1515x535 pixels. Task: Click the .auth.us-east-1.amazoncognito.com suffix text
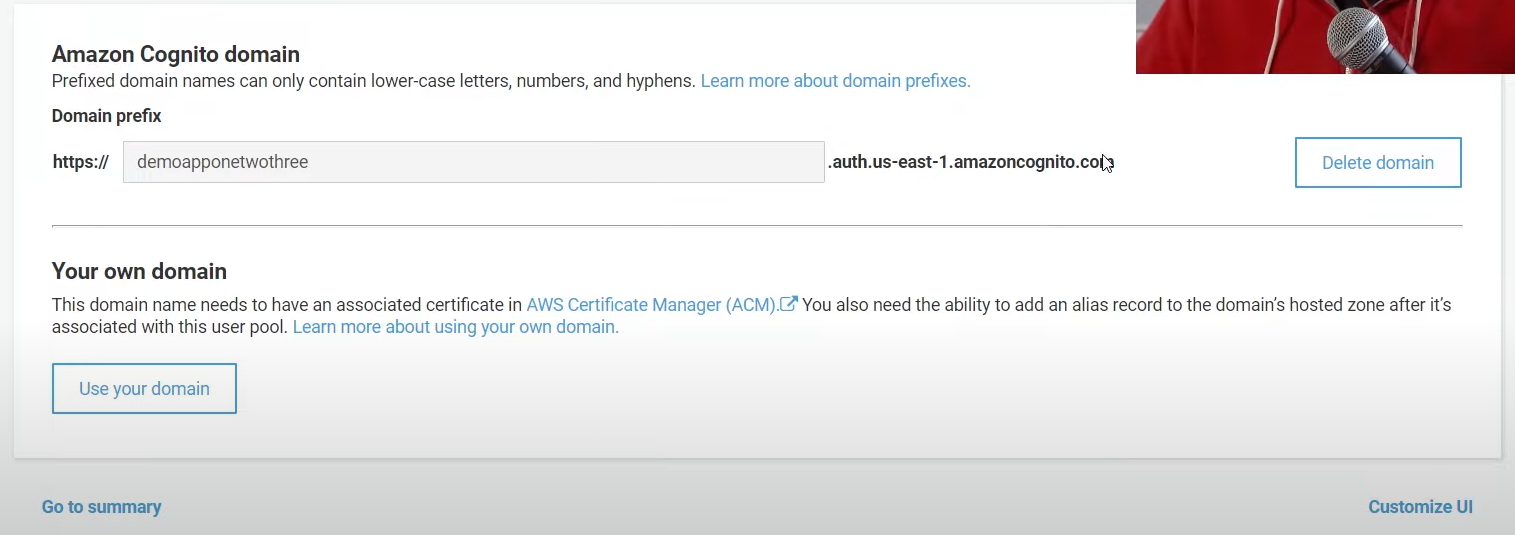click(x=971, y=162)
